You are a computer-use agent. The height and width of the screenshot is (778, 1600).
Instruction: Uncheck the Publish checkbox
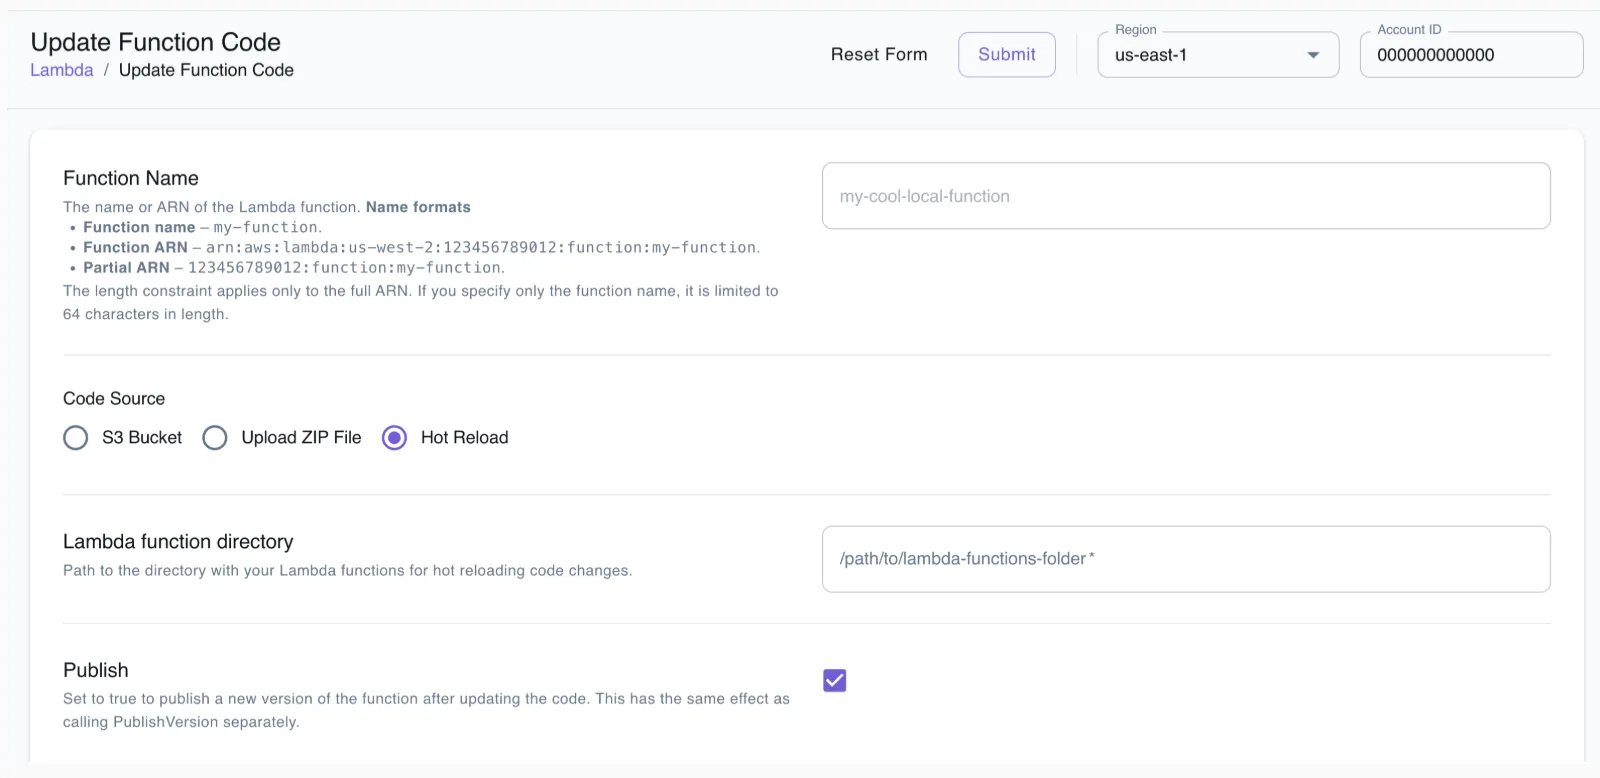click(834, 681)
